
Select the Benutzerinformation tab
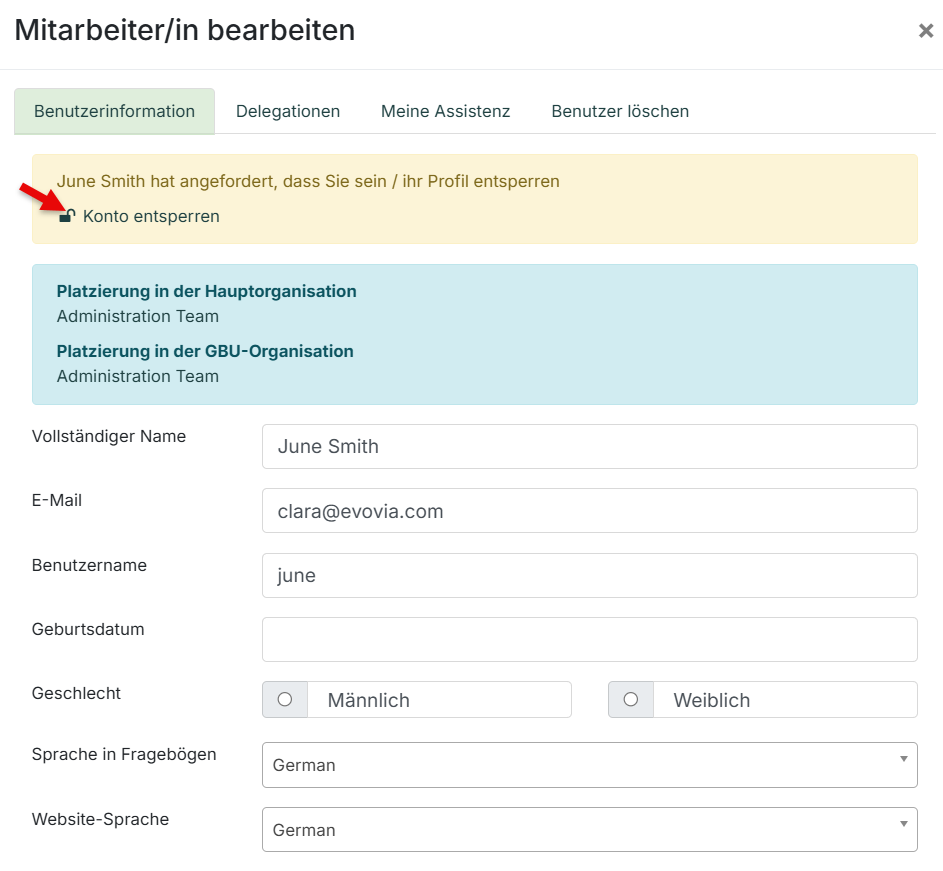coord(114,111)
